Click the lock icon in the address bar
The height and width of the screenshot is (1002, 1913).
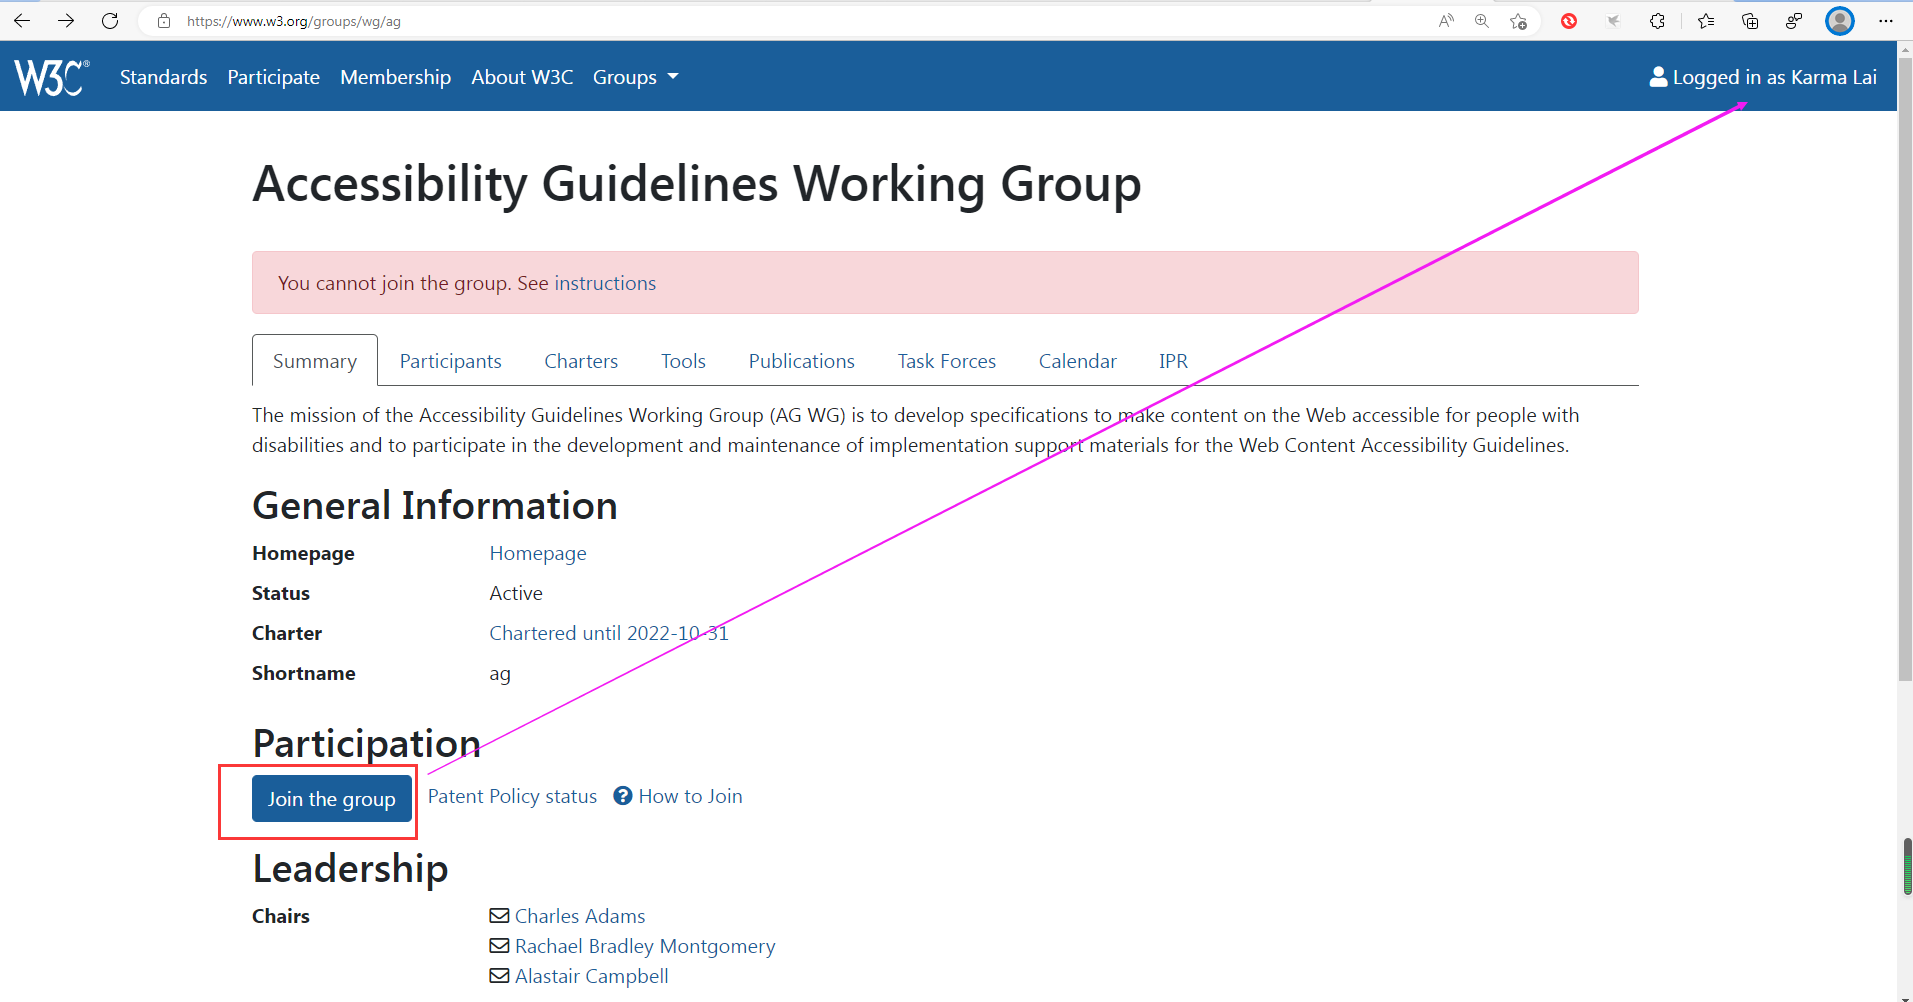[164, 20]
